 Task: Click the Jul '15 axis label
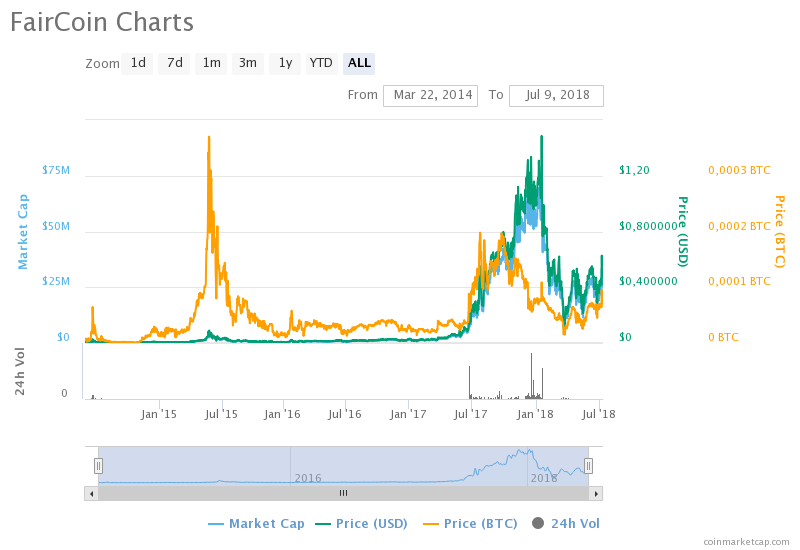pos(221,414)
